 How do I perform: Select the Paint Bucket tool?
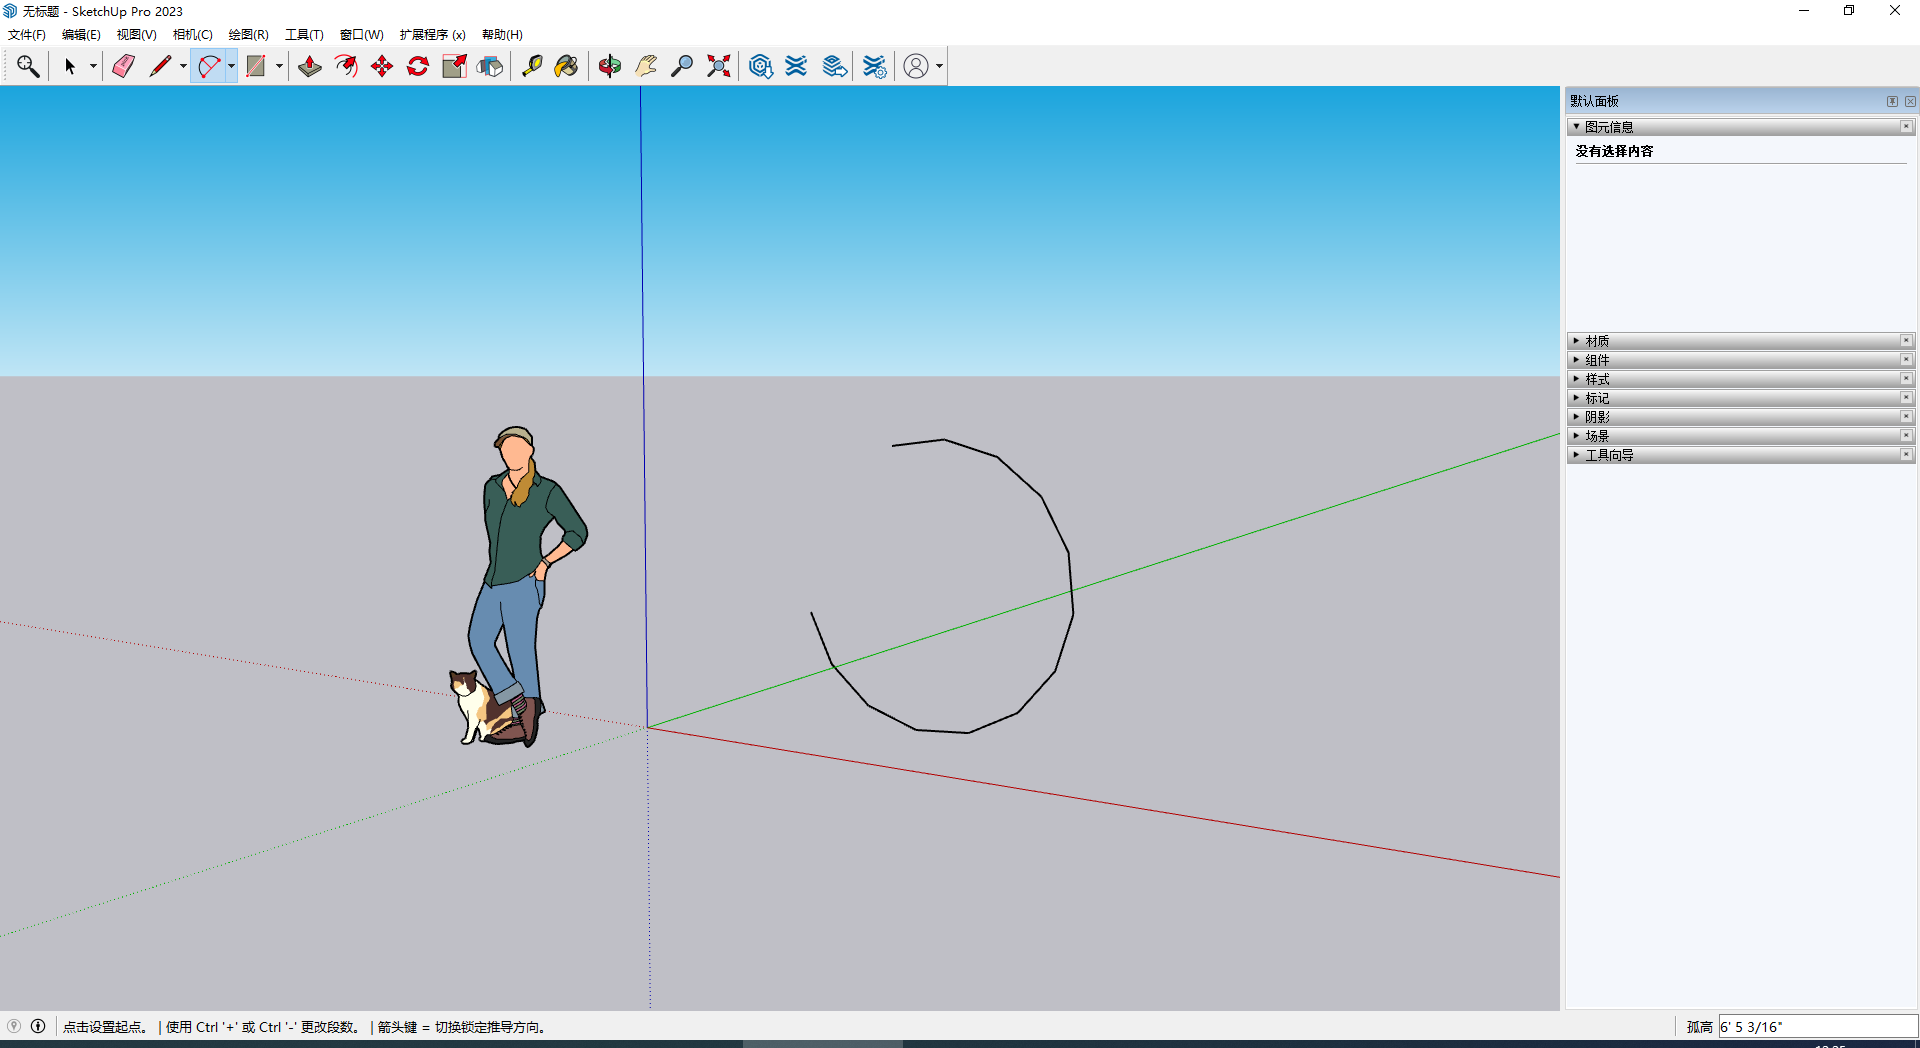click(566, 66)
